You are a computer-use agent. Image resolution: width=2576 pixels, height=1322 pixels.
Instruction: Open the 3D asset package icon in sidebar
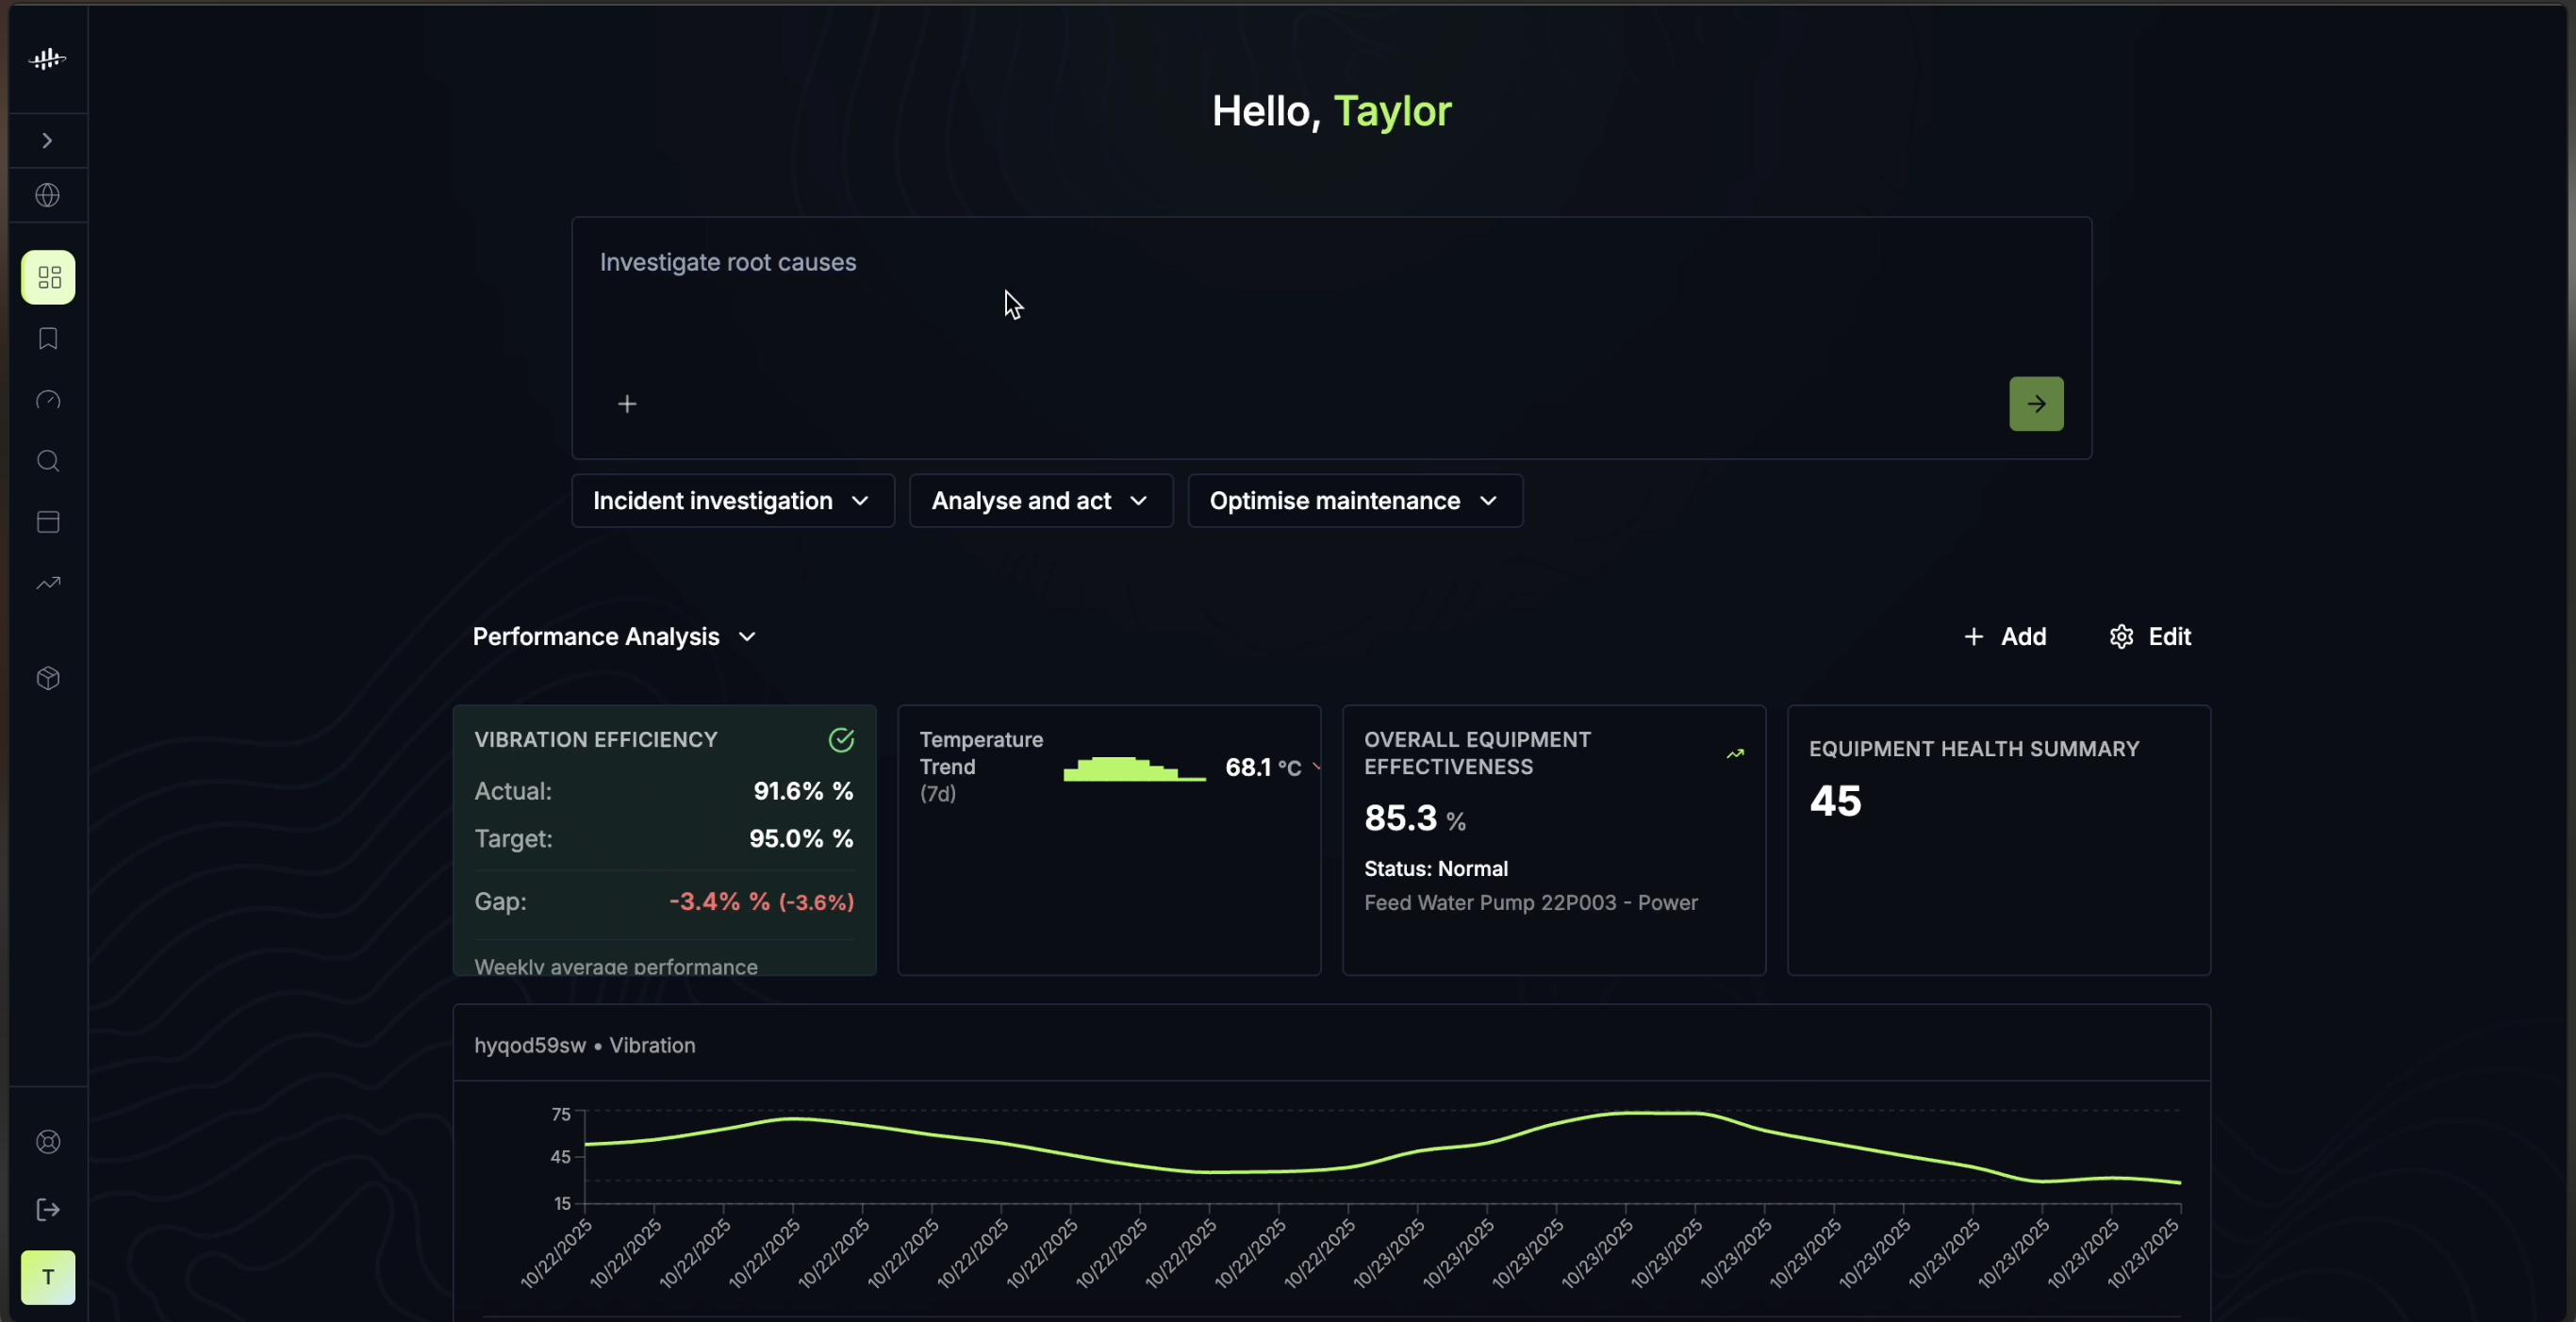click(x=47, y=679)
